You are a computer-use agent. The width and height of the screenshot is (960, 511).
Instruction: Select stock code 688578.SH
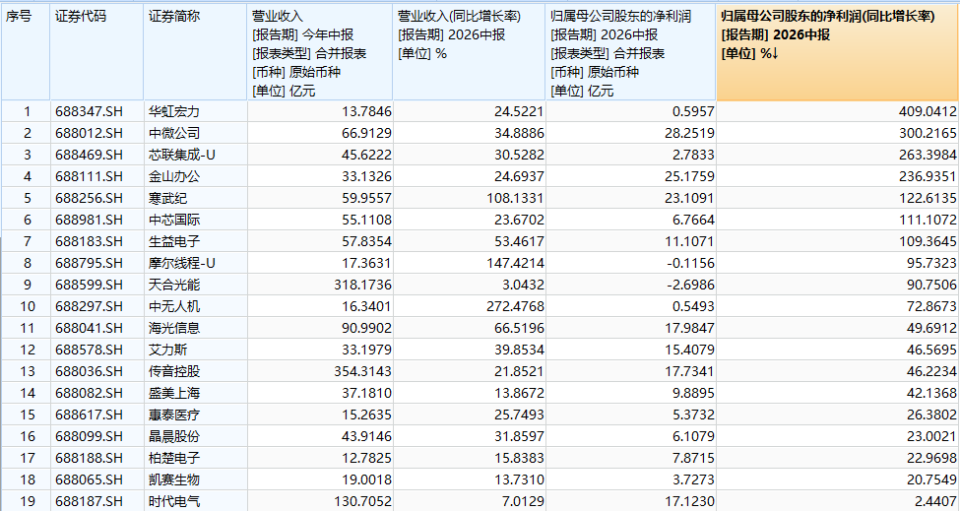coord(89,349)
